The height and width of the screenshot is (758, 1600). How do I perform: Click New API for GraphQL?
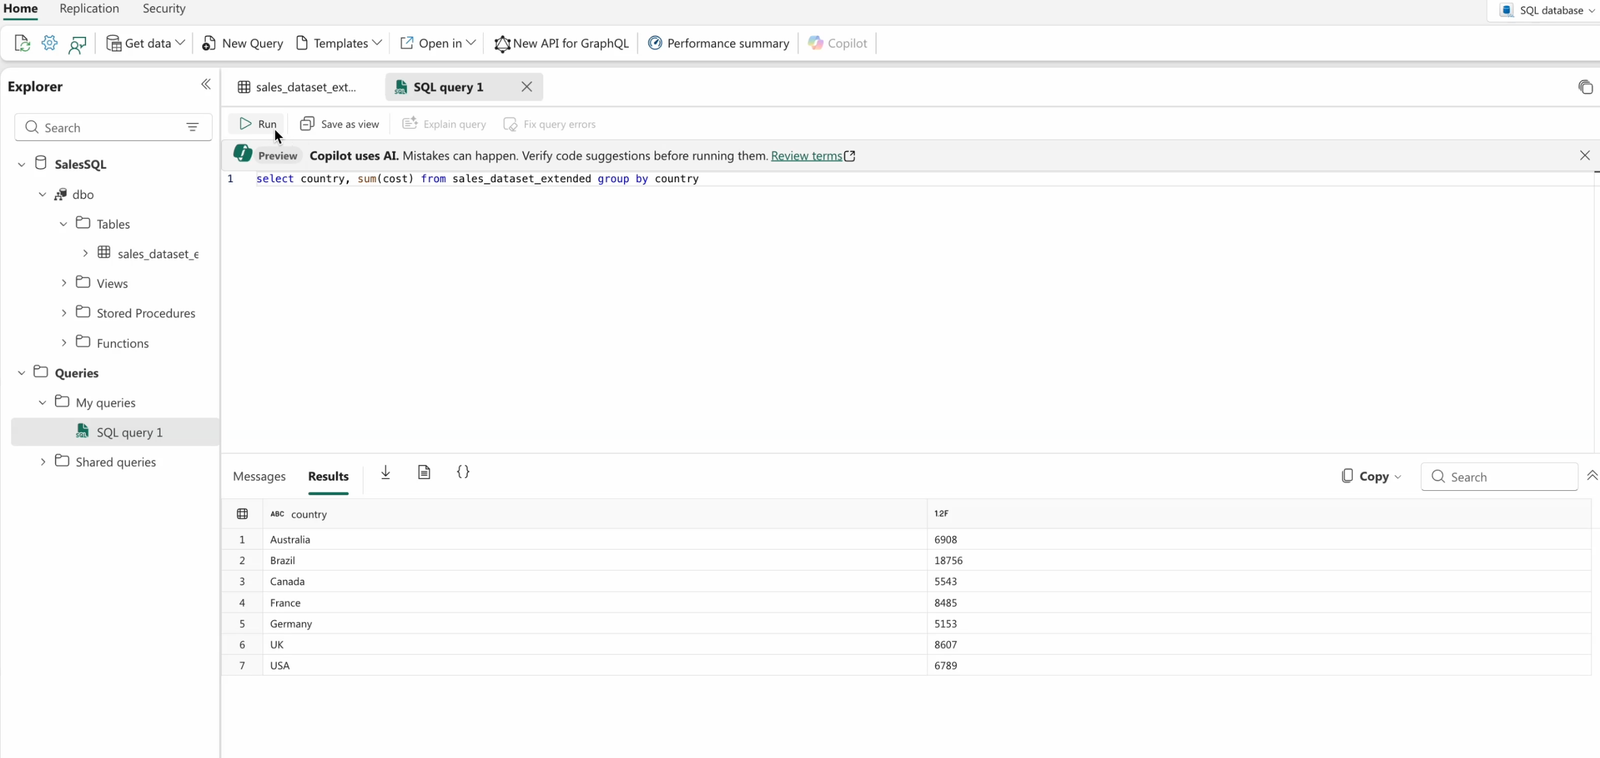pyautogui.click(x=562, y=43)
